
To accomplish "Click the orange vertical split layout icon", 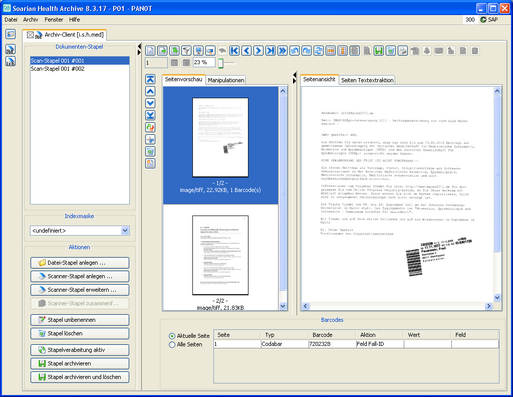I will pos(342,51).
